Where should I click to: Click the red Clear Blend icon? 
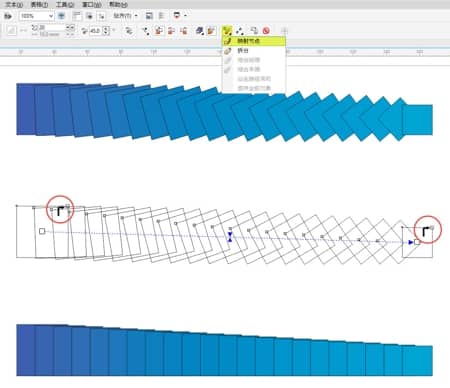point(266,31)
